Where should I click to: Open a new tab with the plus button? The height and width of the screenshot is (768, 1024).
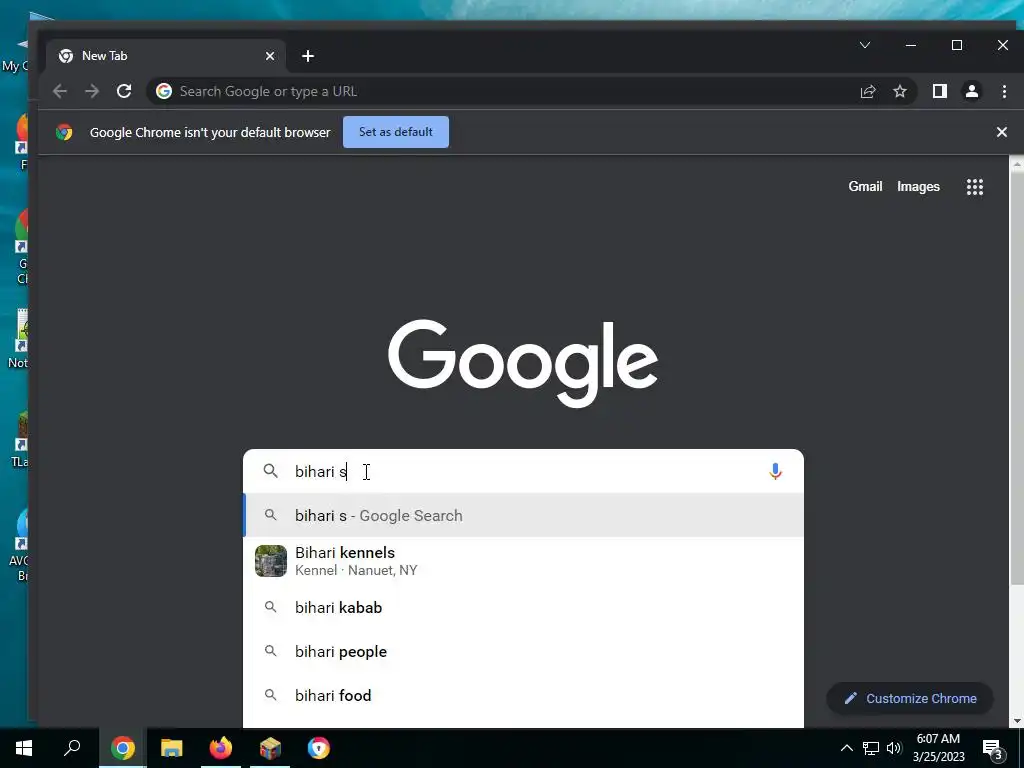308,56
